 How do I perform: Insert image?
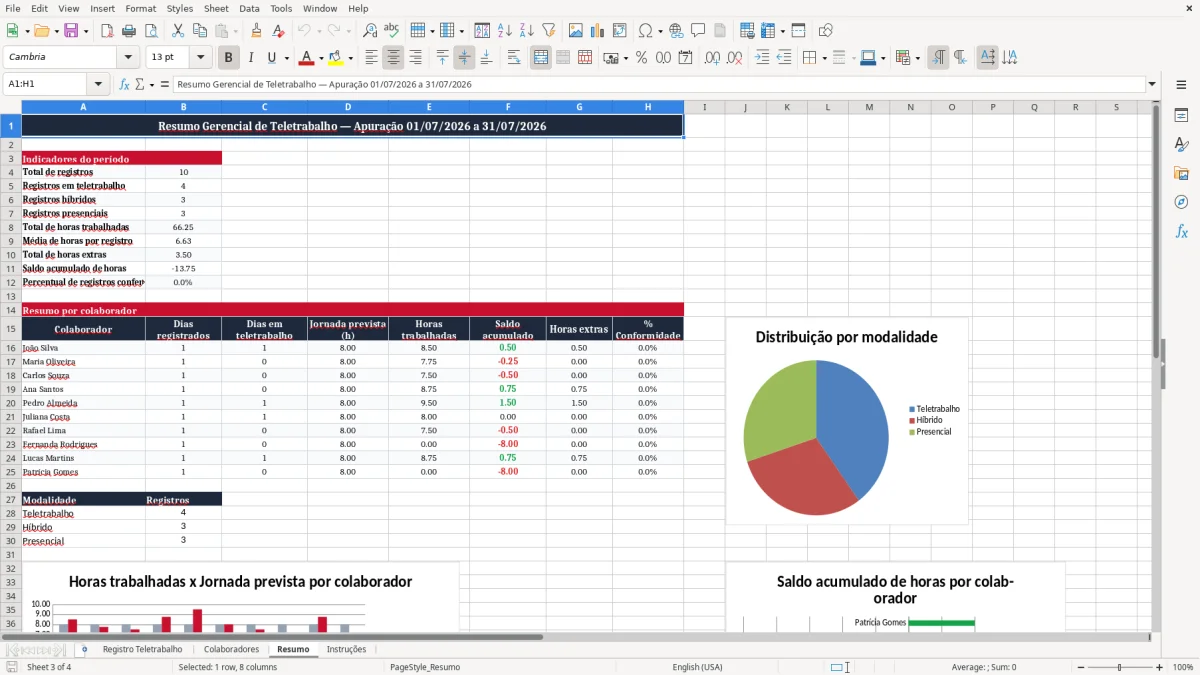click(x=576, y=31)
